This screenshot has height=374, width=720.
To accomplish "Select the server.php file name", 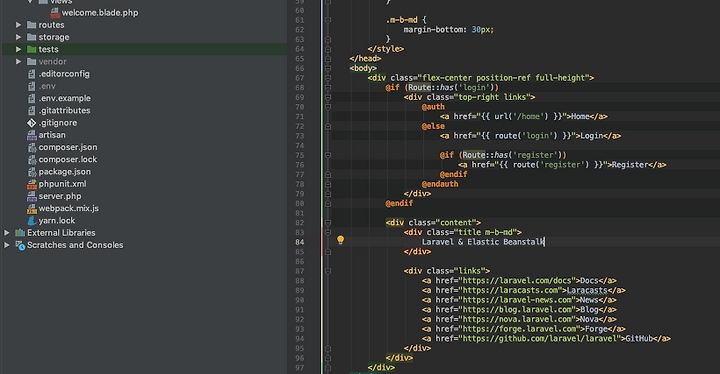I will [x=60, y=196].
